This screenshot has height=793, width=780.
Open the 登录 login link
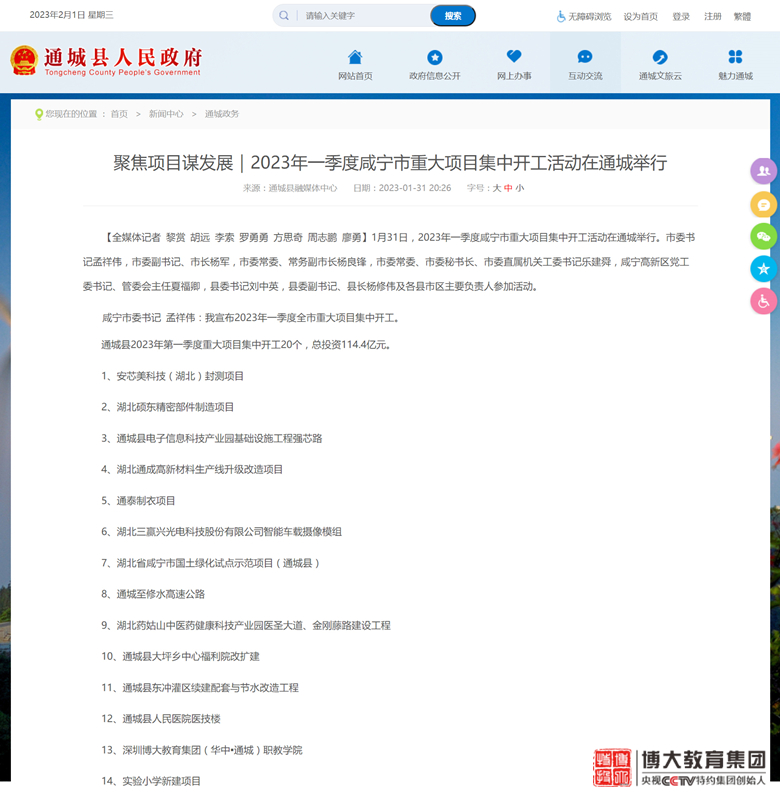pyautogui.click(x=681, y=17)
